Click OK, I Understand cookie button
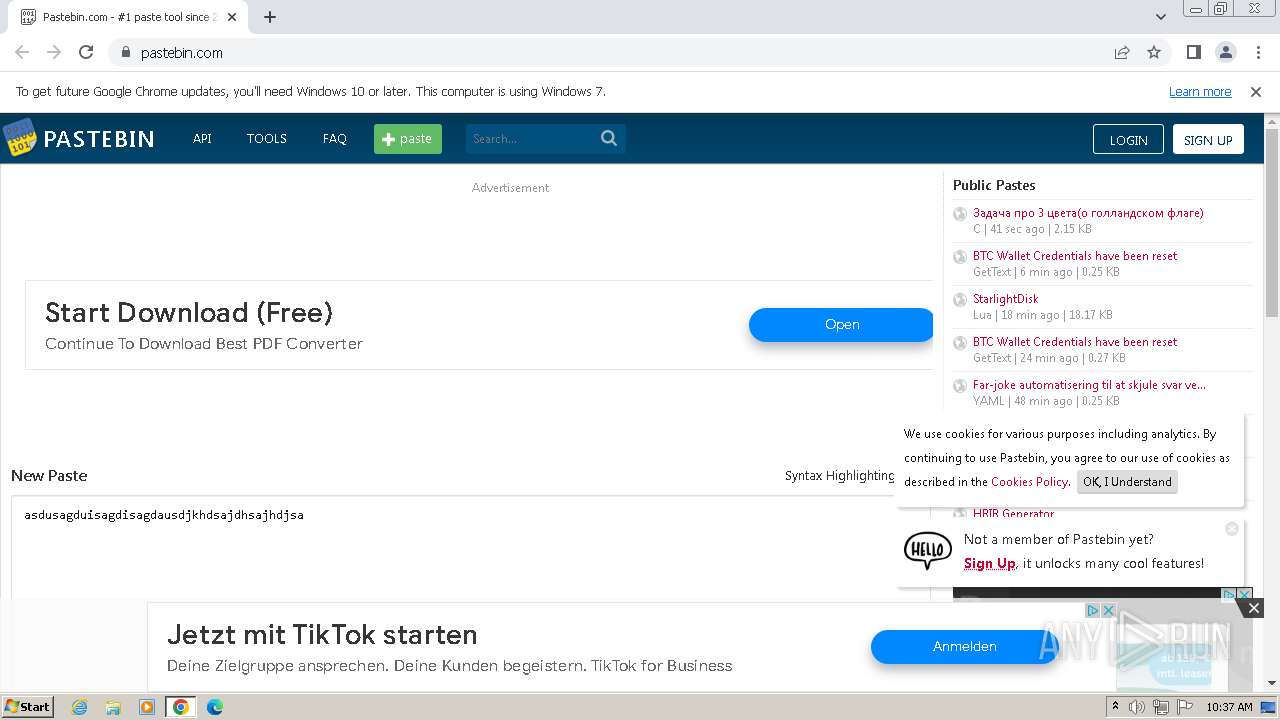The height and width of the screenshot is (720, 1280). 1127,482
